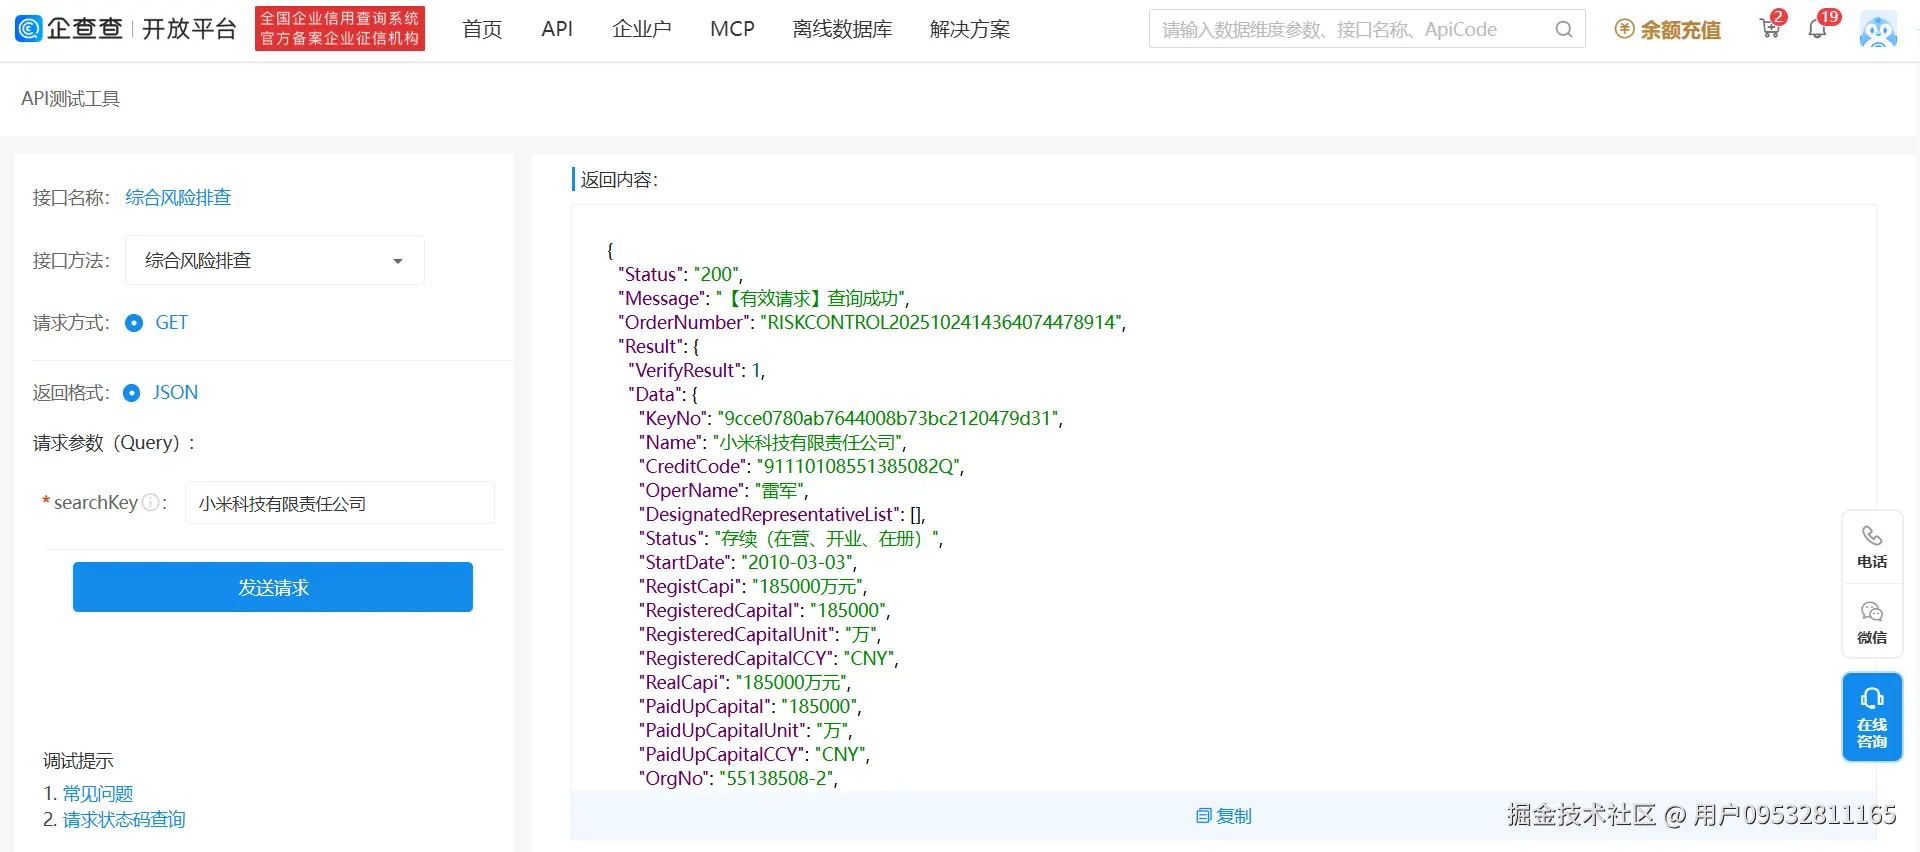Click the 复制 copy button
The height and width of the screenshot is (852, 1920).
1224,816
